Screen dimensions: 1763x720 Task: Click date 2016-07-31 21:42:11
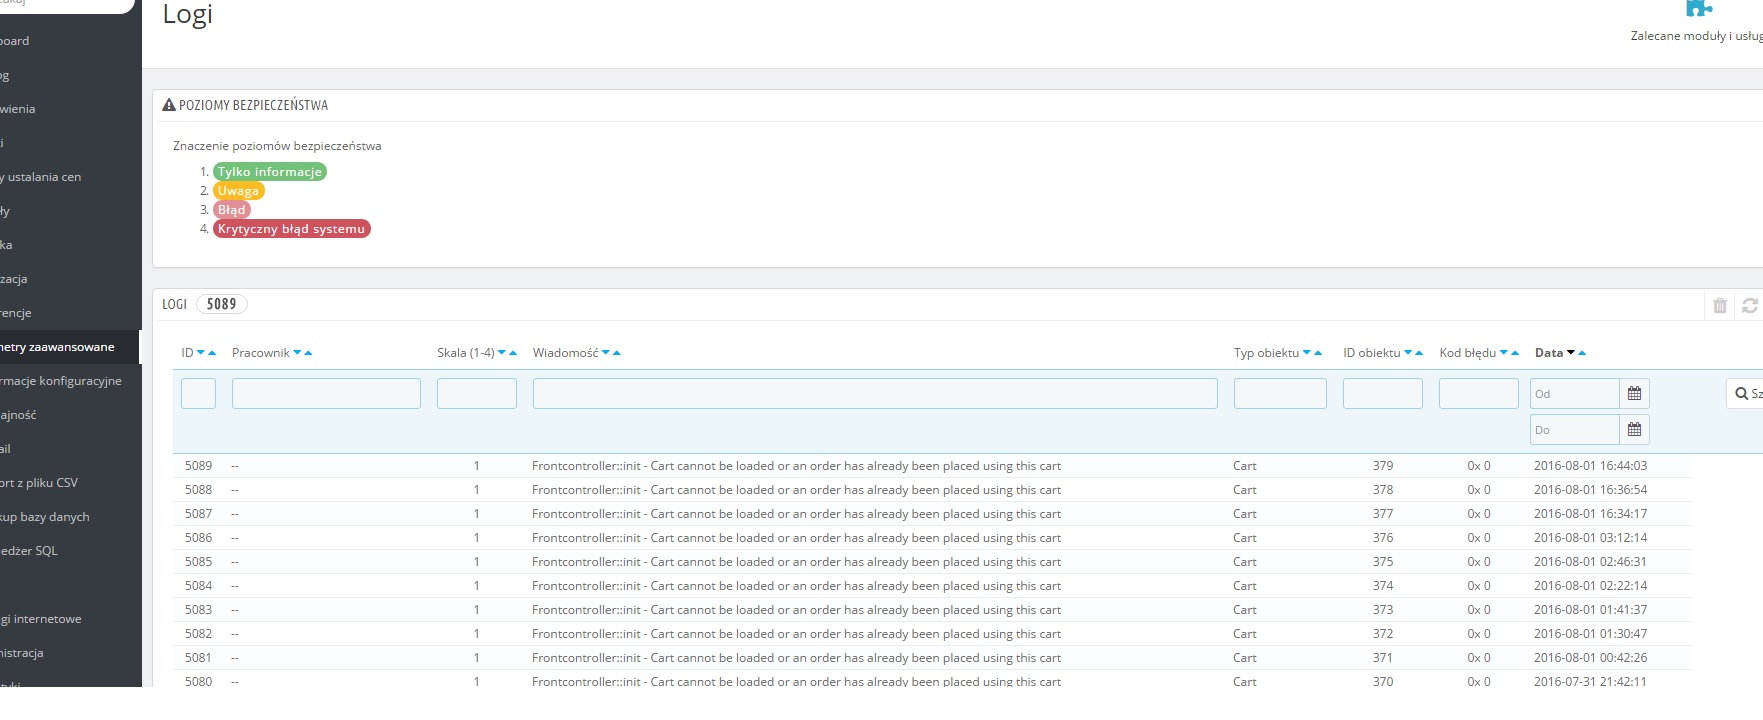1590,682
